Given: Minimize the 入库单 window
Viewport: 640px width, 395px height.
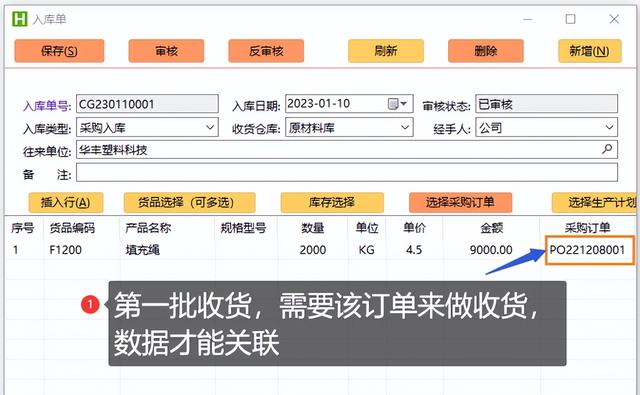Looking at the screenshot, I should pos(528,19).
